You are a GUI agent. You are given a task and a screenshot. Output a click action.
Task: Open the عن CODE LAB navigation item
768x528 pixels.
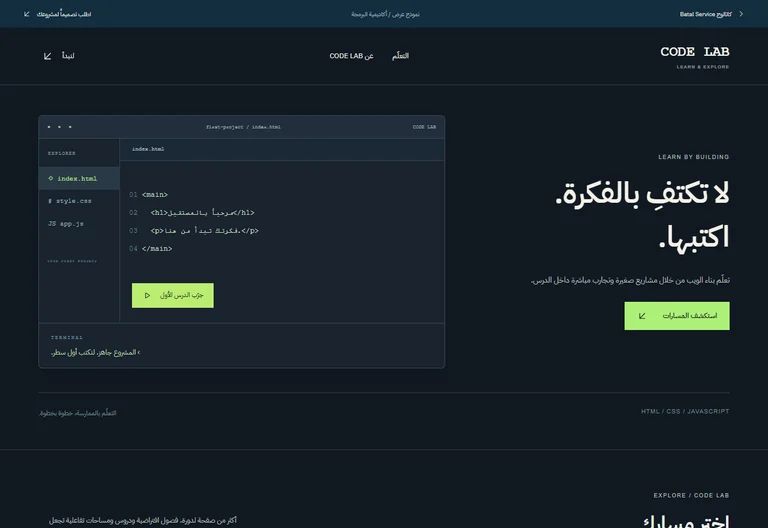351,56
